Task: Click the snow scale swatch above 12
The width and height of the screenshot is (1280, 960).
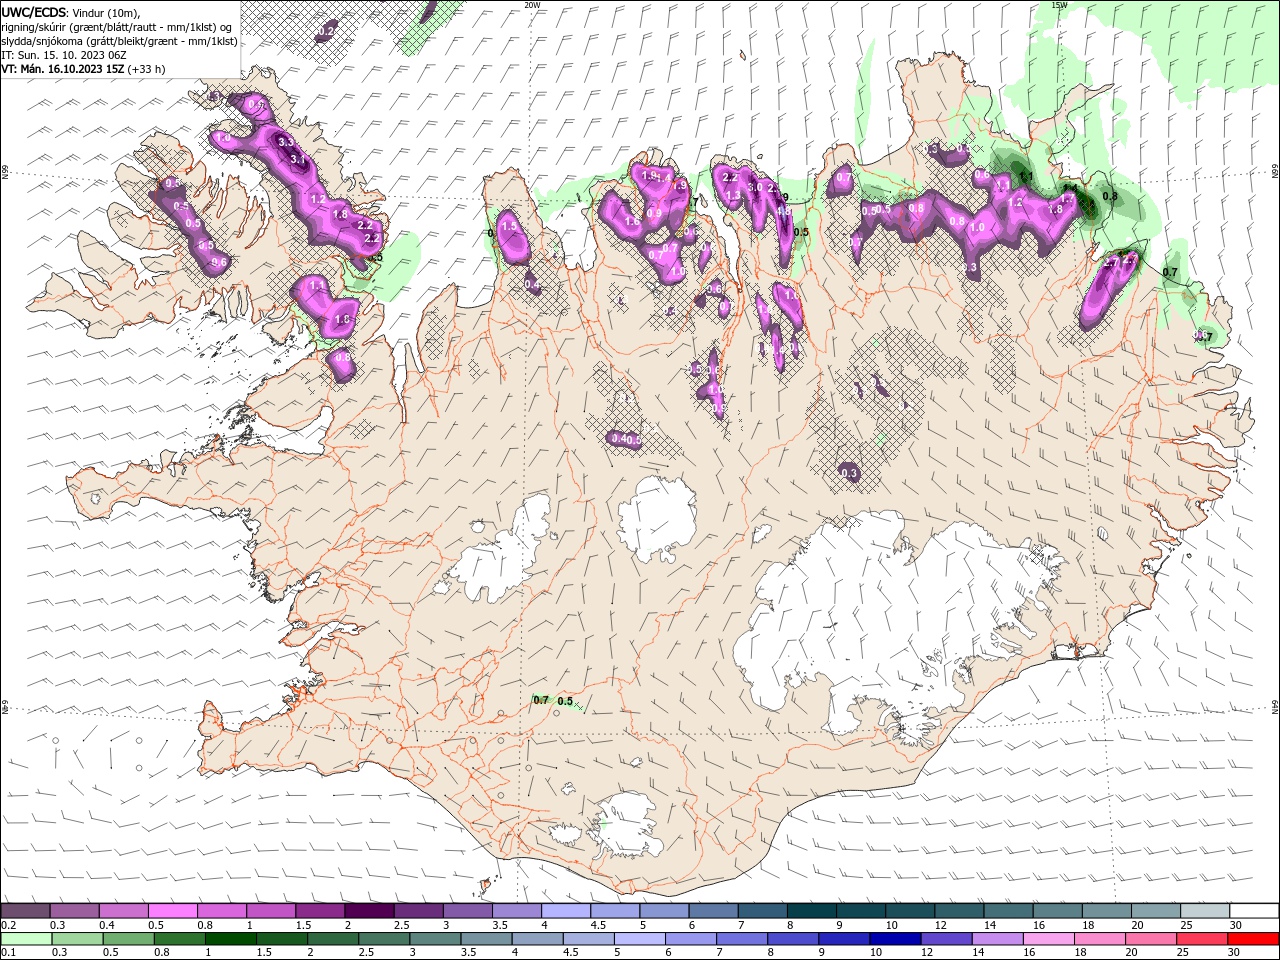Action: 959,911
